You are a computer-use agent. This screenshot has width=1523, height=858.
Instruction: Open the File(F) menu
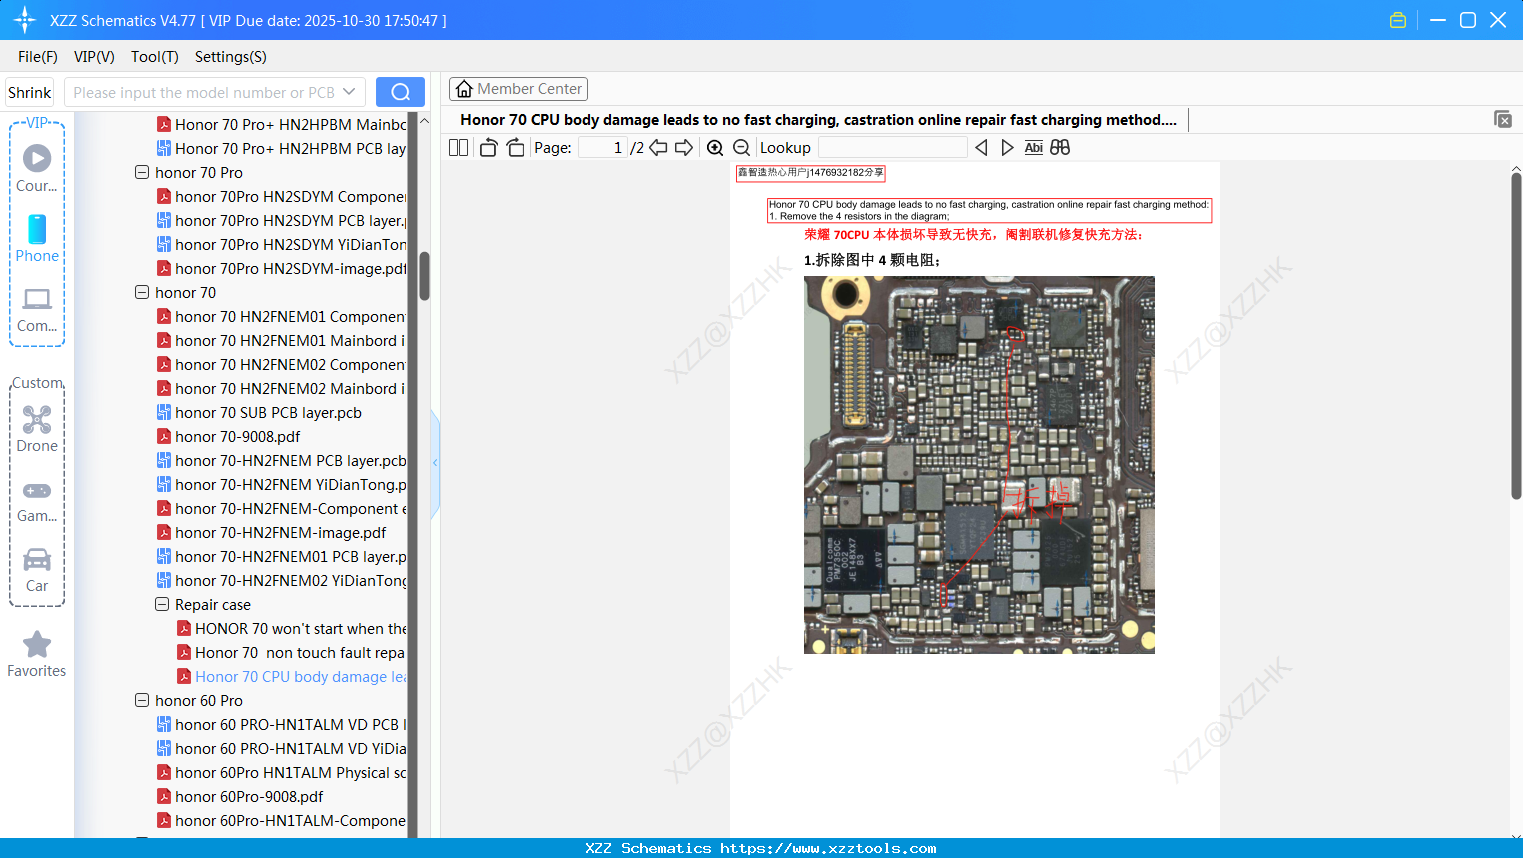38,56
